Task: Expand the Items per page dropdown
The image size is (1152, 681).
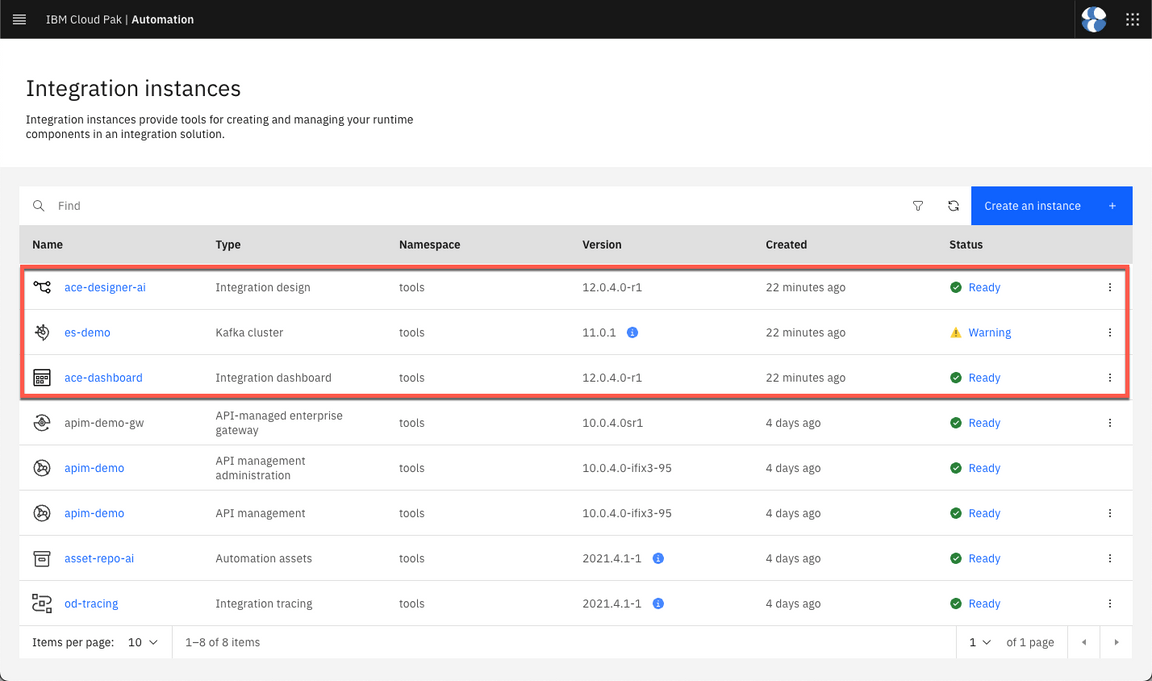Action: pos(143,642)
